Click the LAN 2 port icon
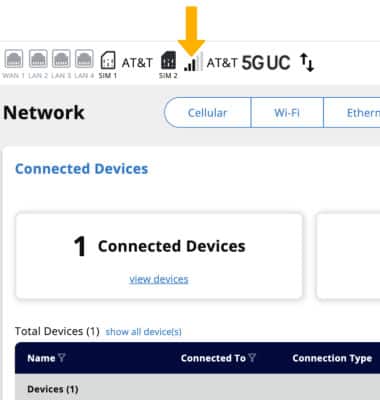 38,59
